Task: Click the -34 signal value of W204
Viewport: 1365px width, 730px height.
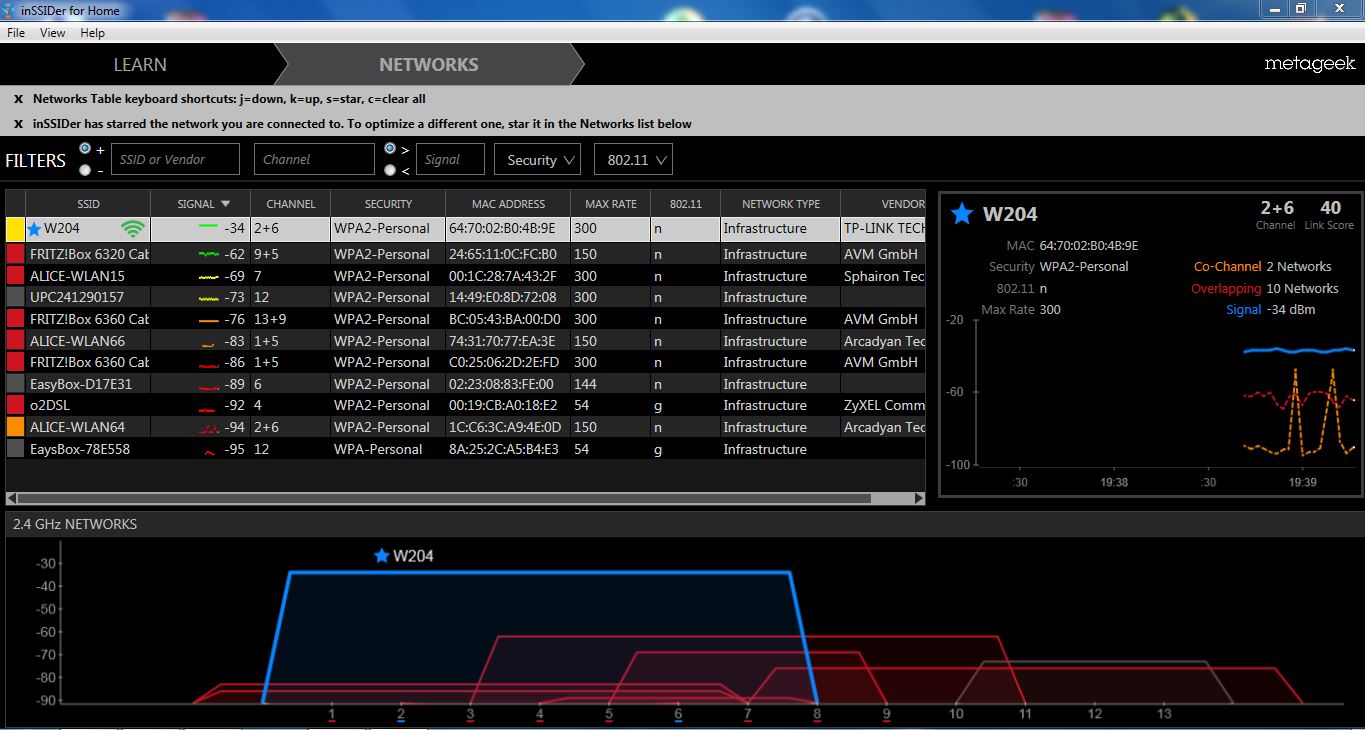Action: pos(233,229)
